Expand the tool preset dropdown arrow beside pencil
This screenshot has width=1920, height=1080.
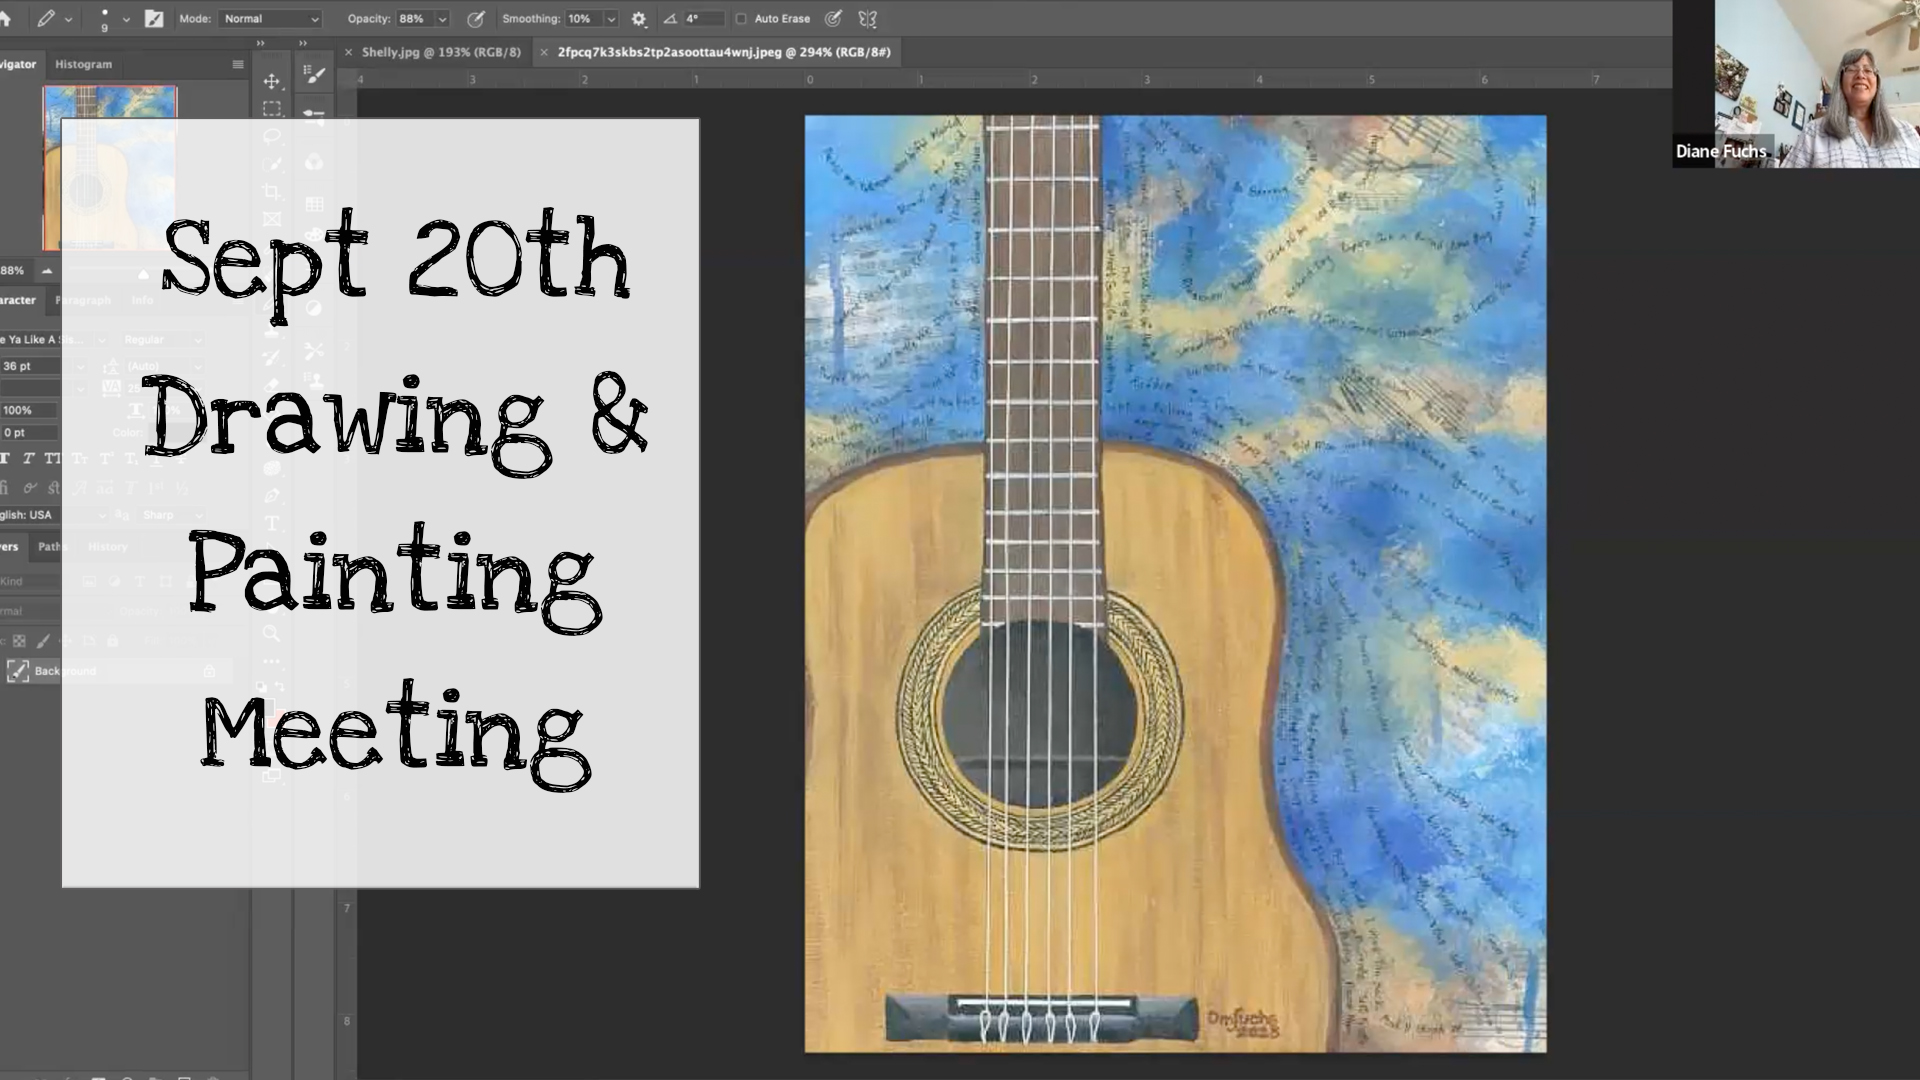point(68,19)
